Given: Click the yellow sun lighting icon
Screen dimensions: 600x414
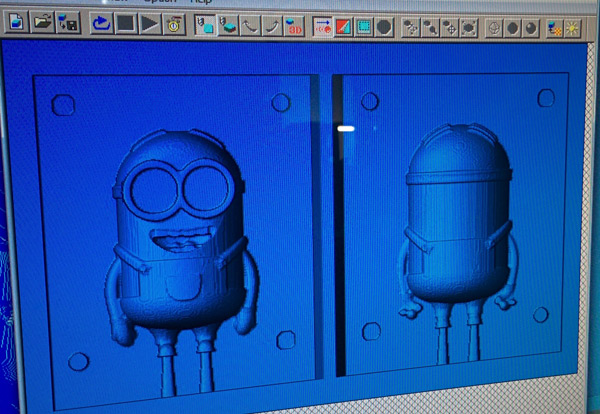Looking at the screenshot, I should (572, 29).
